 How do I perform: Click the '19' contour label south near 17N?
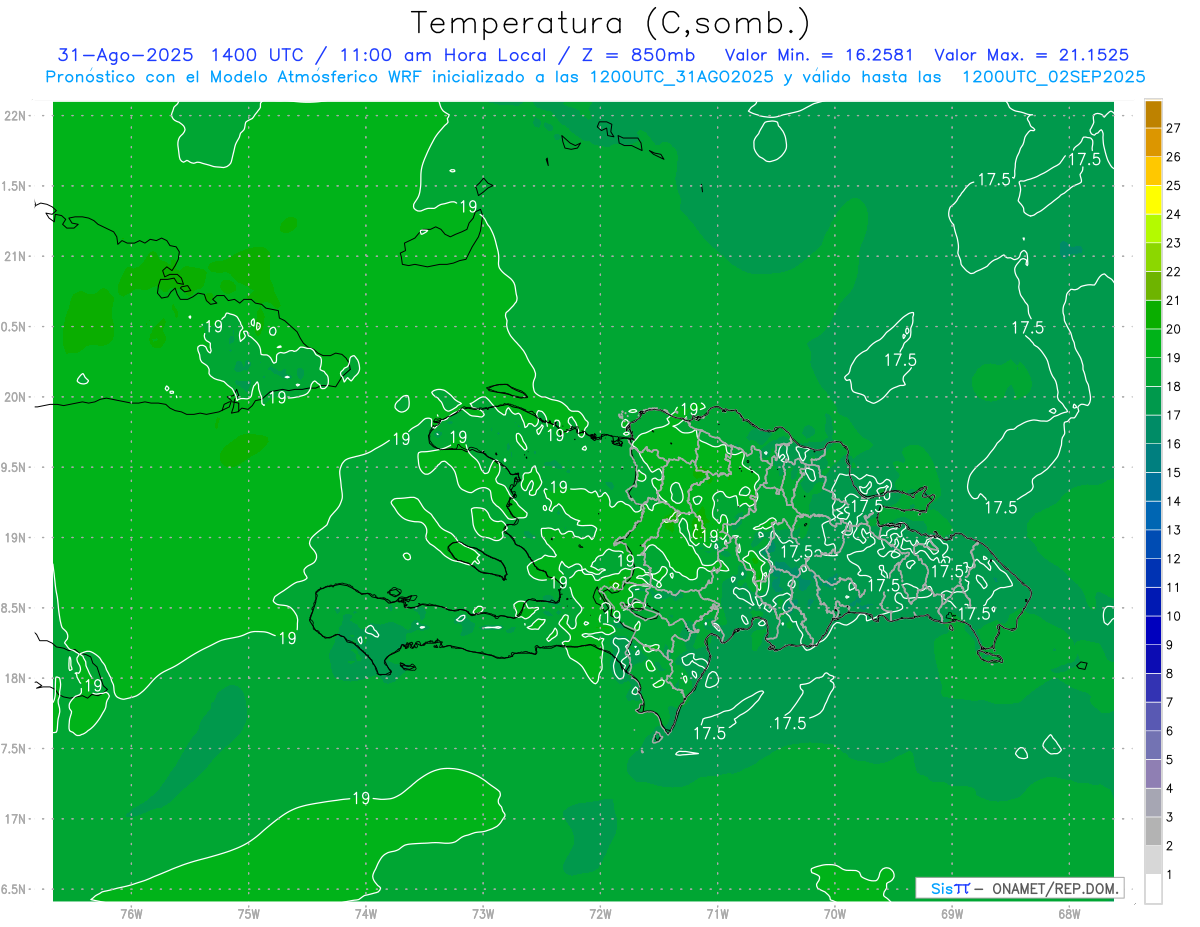pos(362,798)
